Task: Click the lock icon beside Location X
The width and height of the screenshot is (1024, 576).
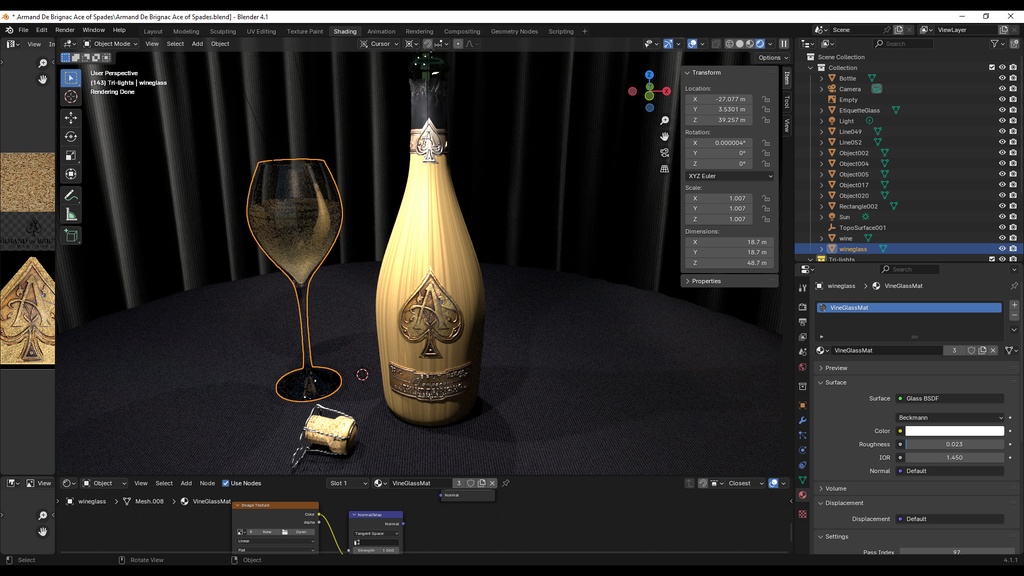Action: pyautogui.click(x=766, y=99)
